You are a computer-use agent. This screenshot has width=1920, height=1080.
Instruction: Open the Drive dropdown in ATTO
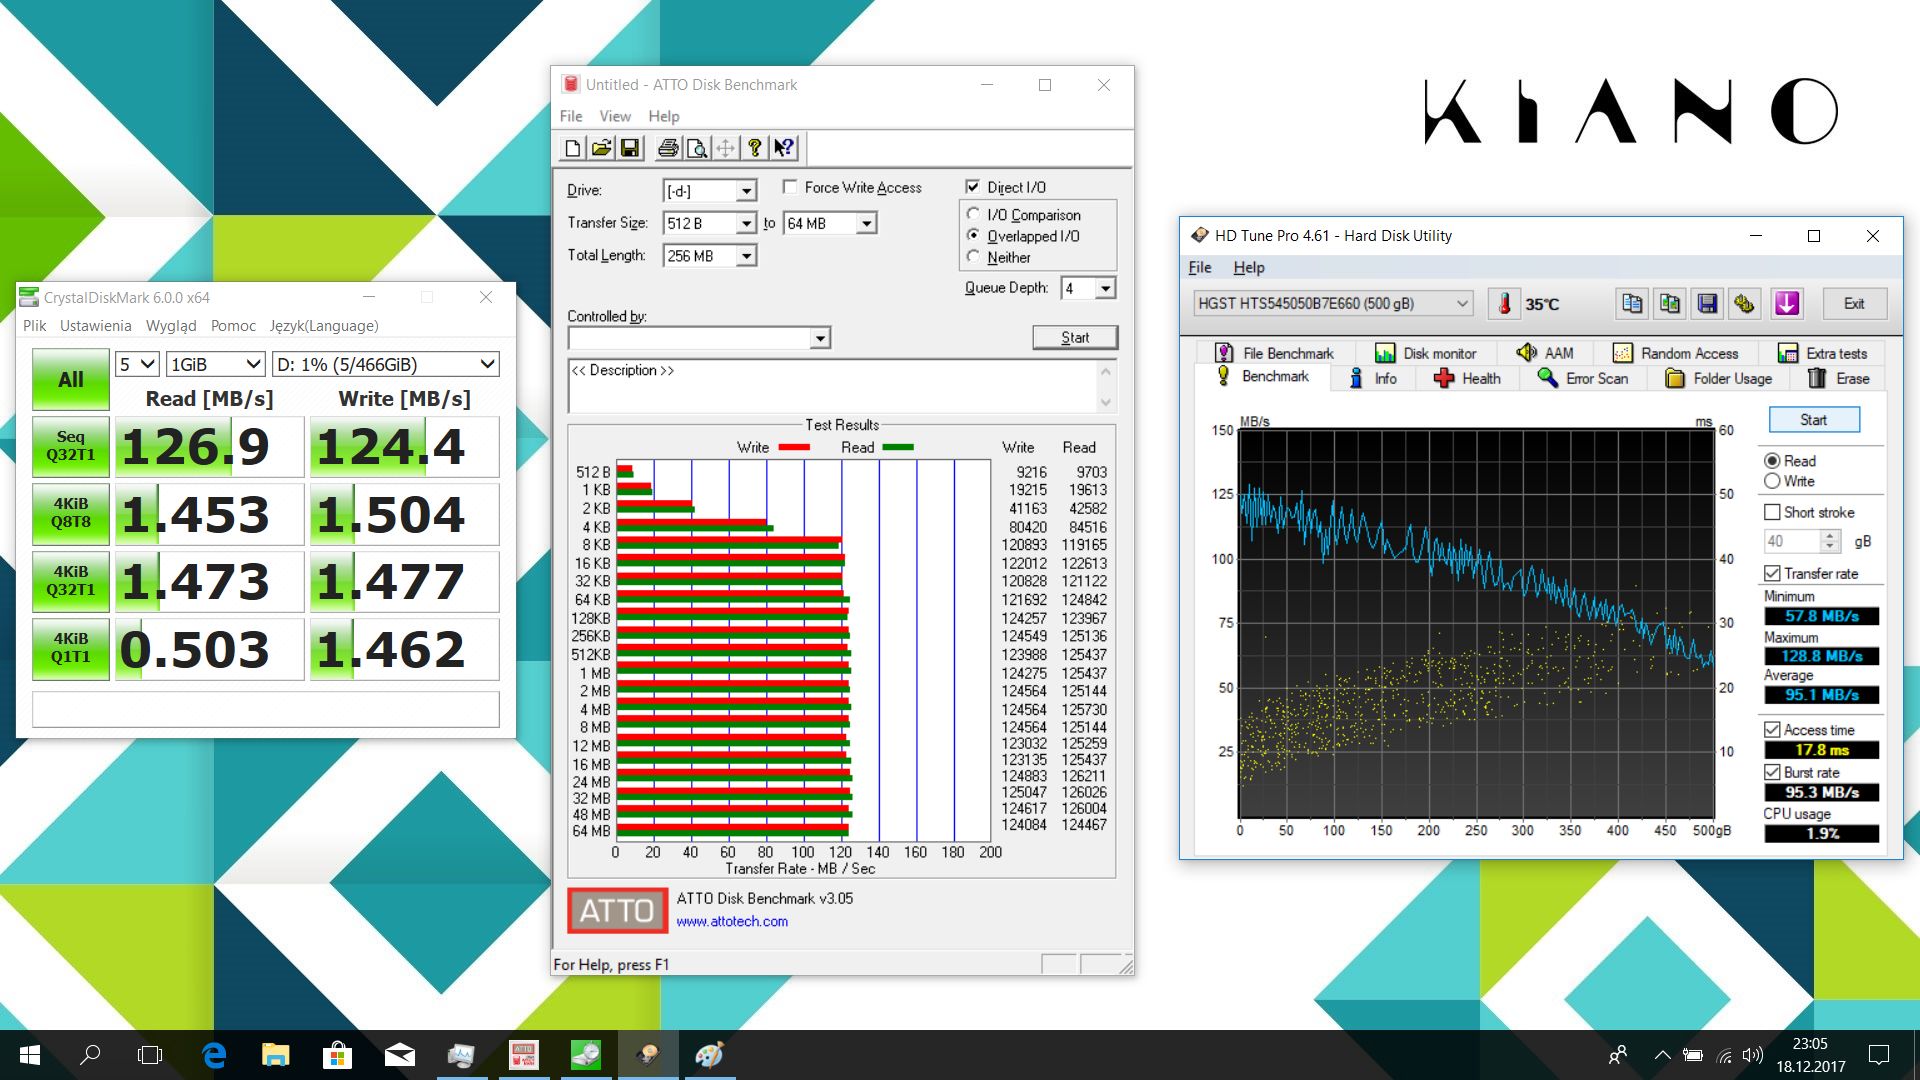click(x=744, y=190)
